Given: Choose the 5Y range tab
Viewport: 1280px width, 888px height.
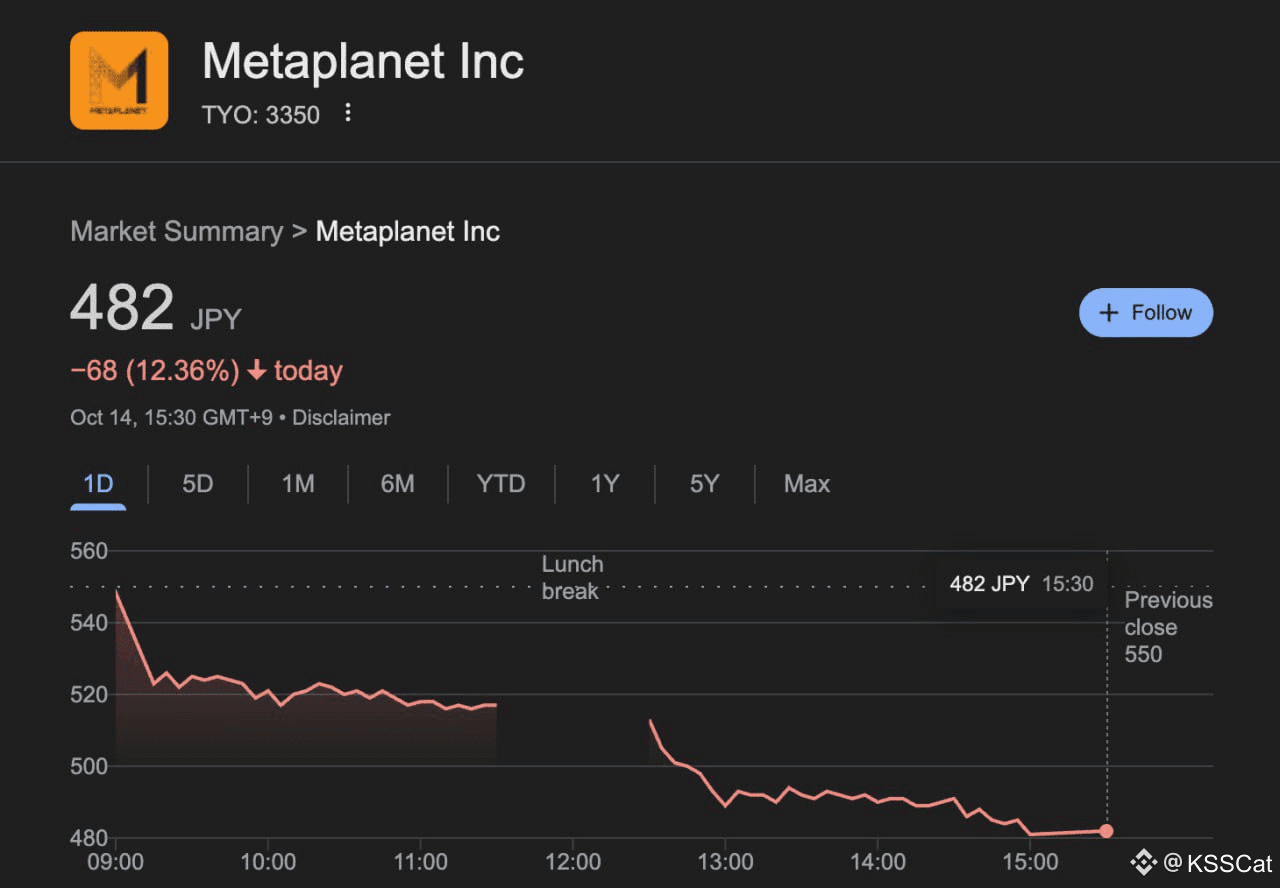Looking at the screenshot, I should pos(704,484).
